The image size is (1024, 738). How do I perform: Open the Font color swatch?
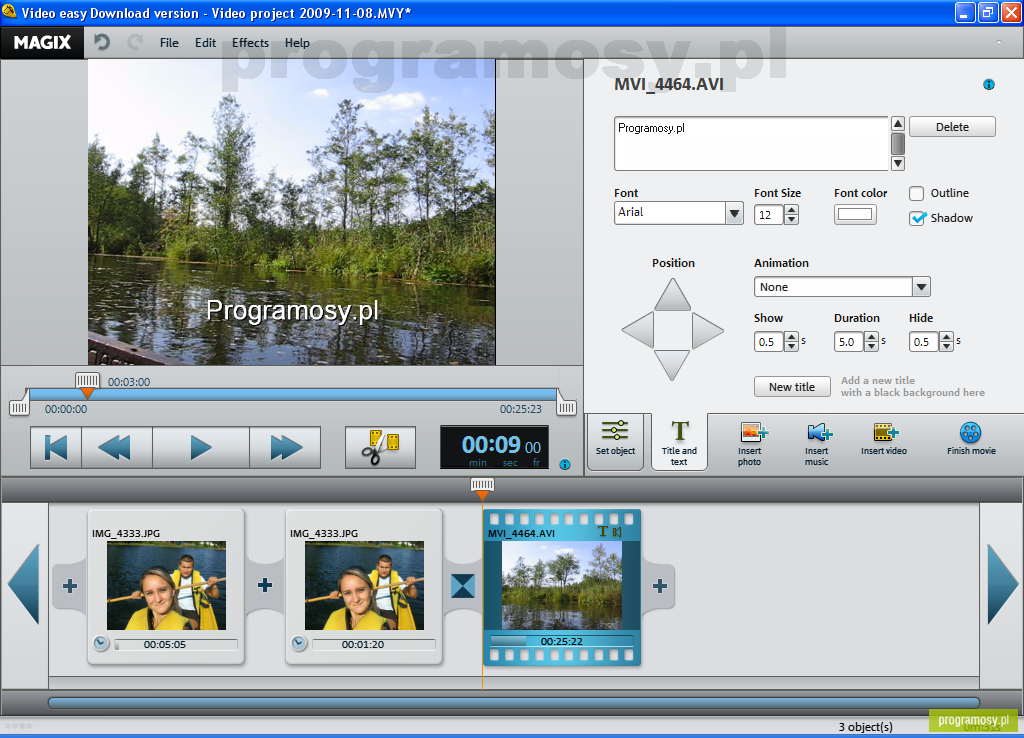coord(855,214)
